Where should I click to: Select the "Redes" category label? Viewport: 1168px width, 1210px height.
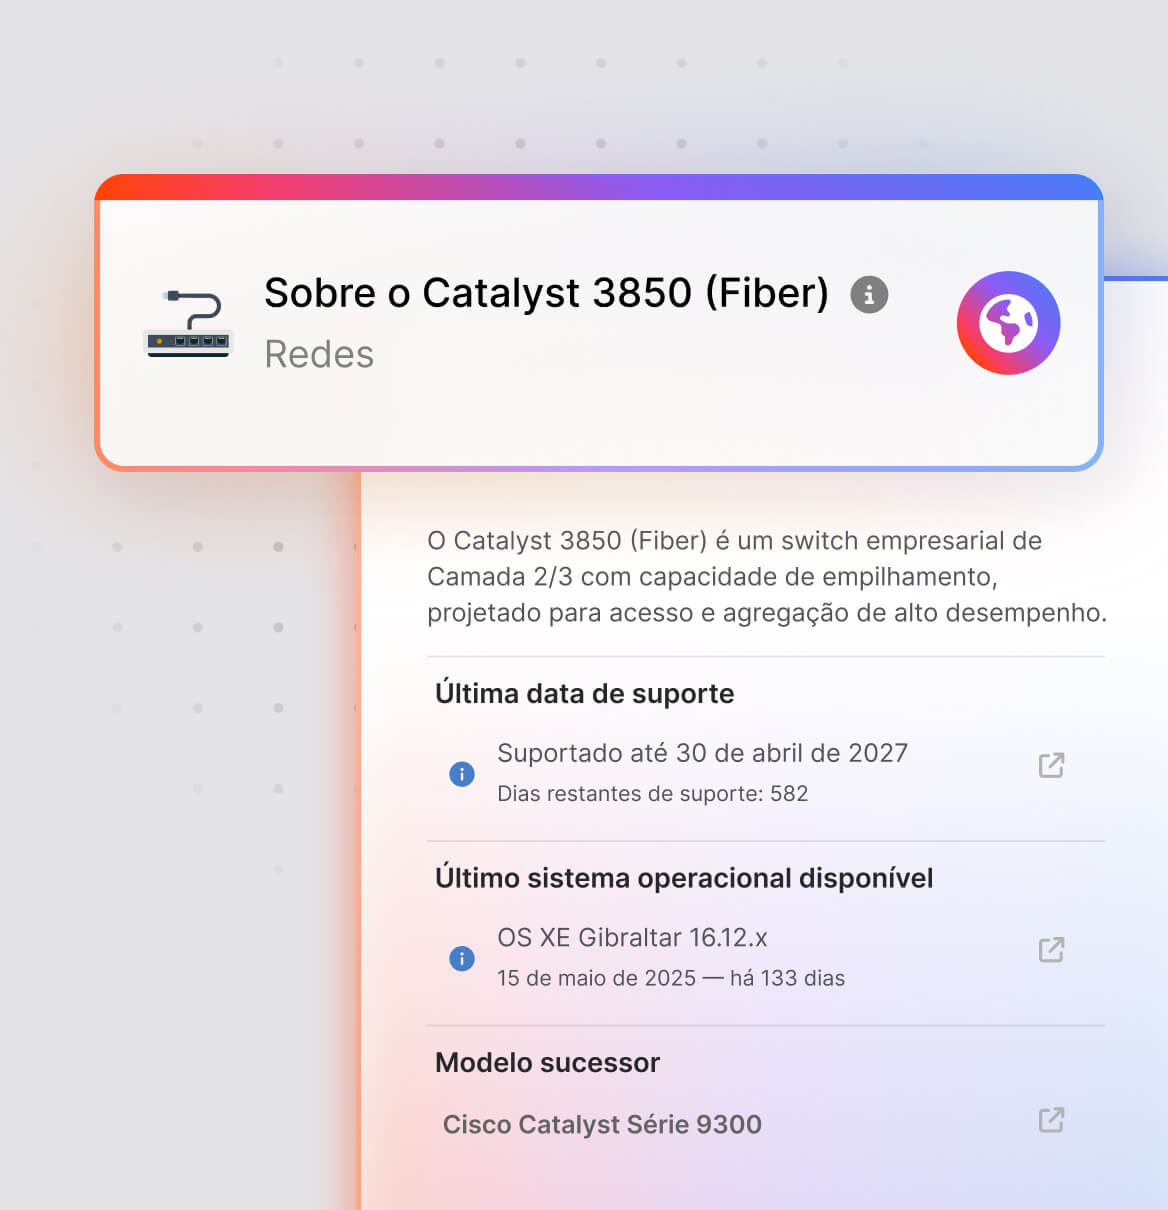[319, 354]
